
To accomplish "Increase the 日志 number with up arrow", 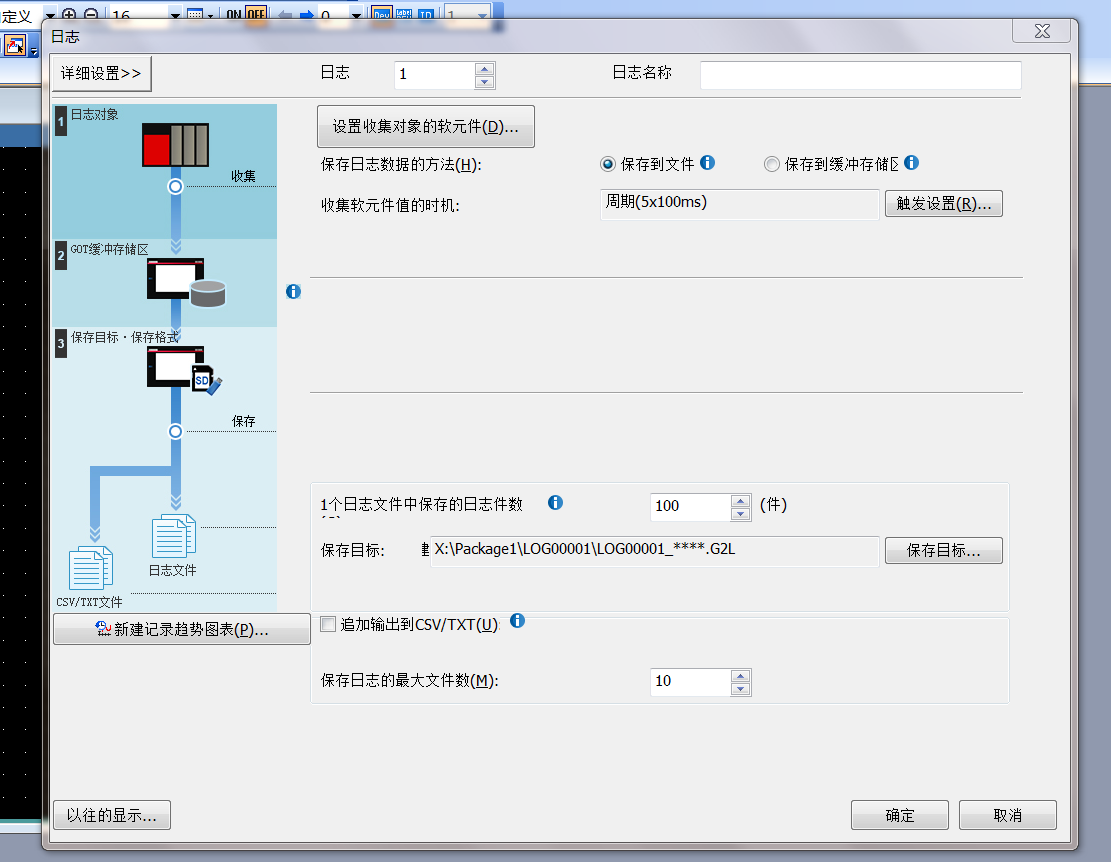I will [485, 69].
